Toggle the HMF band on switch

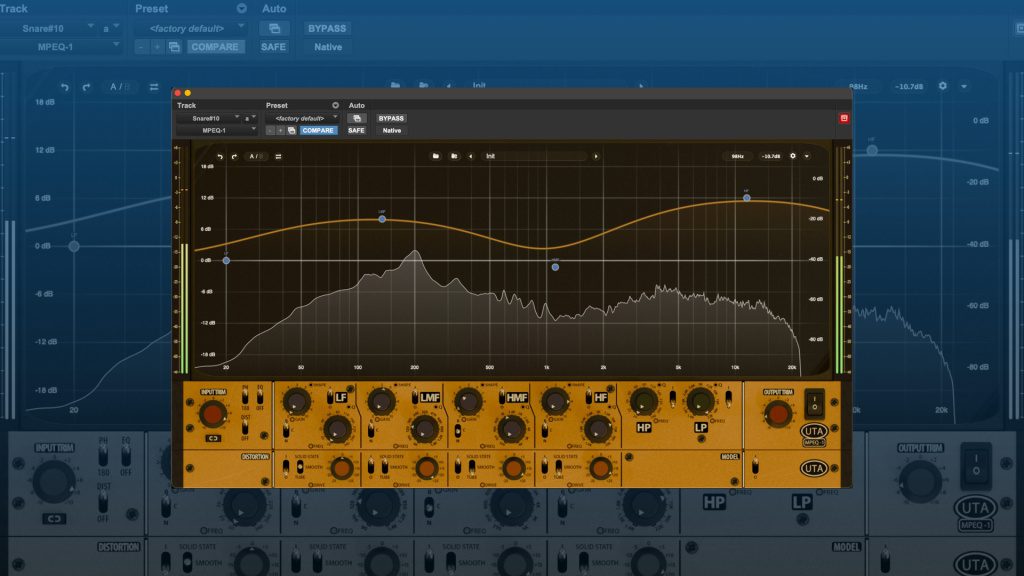tap(502, 397)
